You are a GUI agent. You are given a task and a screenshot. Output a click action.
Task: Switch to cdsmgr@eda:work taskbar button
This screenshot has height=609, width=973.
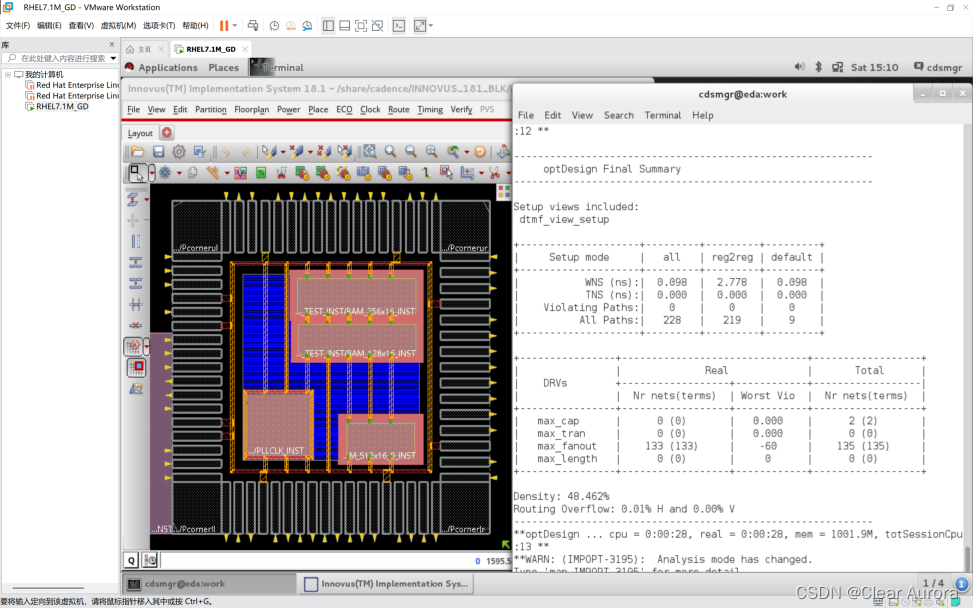(210, 584)
